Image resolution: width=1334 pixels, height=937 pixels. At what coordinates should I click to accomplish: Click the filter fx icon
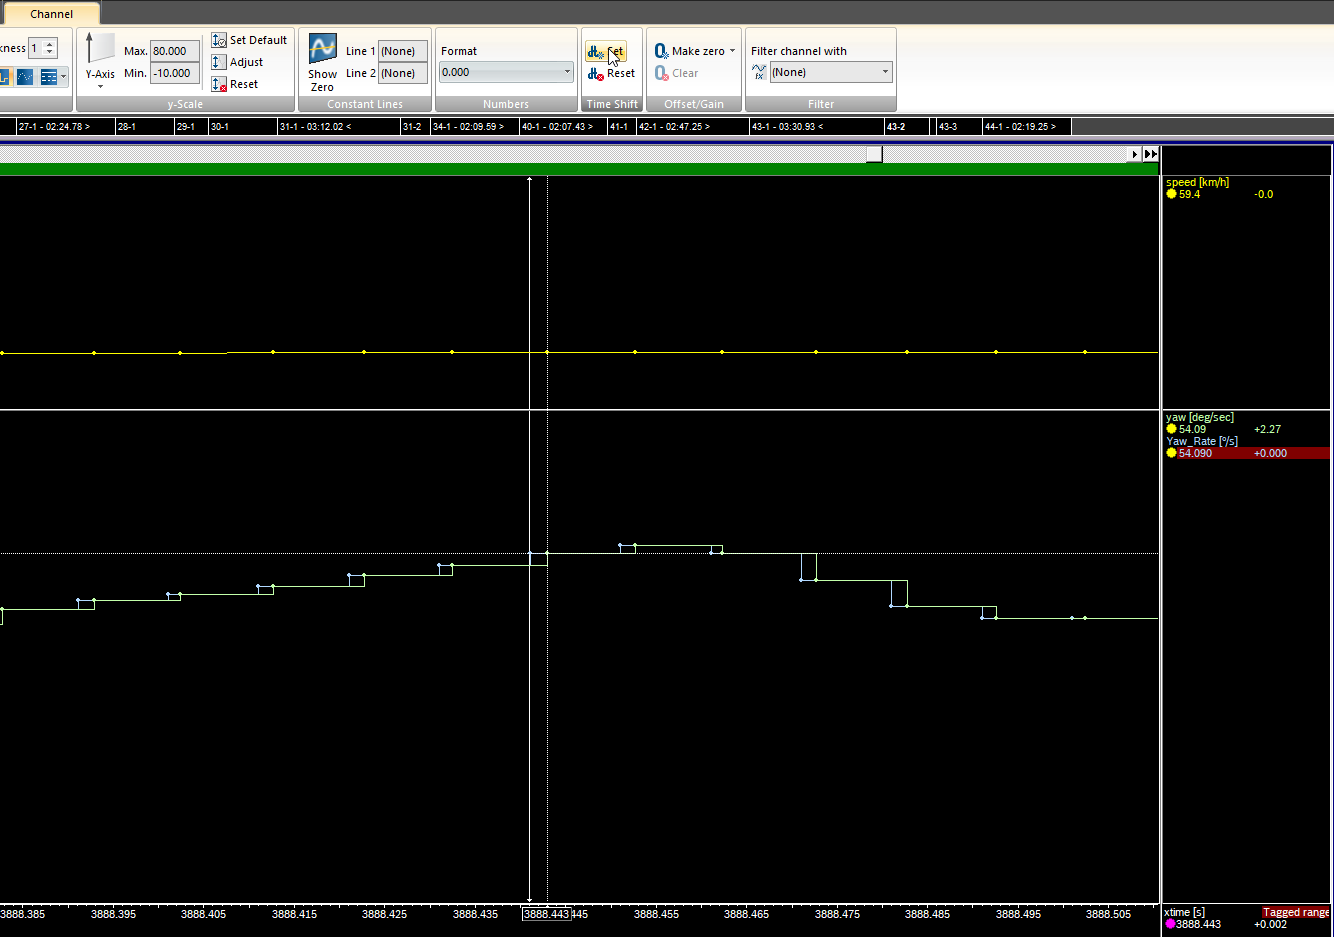click(x=759, y=72)
